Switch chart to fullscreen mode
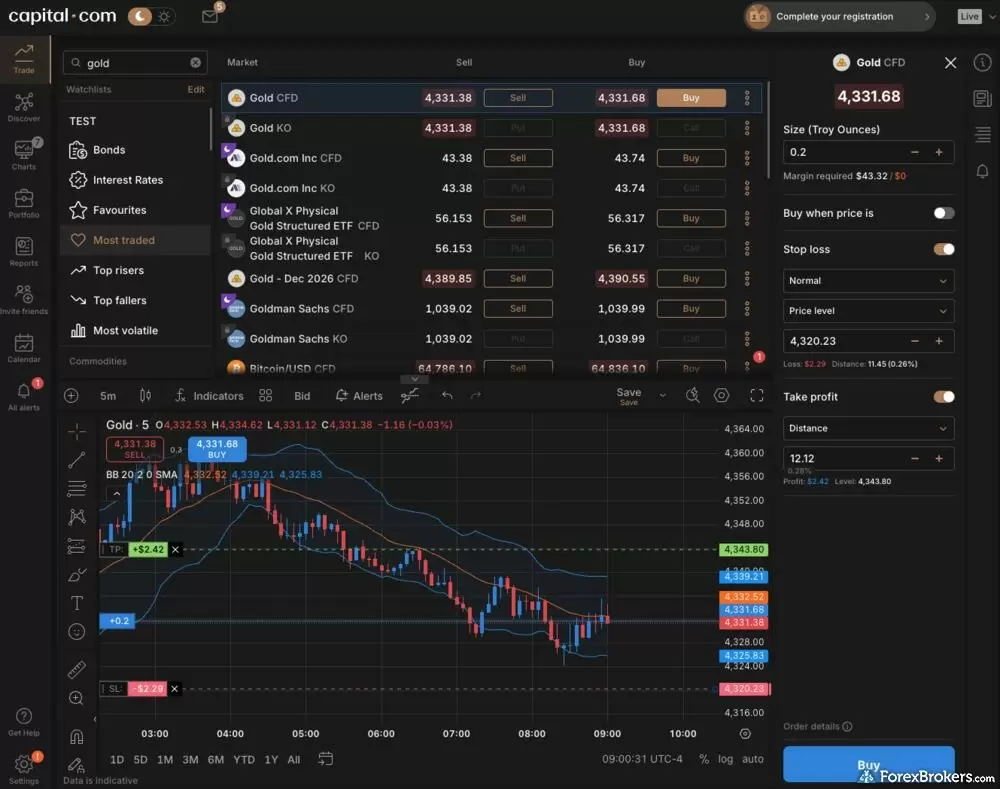Screen dimensions: 1000x789 pyautogui.click(x=756, y=395)
